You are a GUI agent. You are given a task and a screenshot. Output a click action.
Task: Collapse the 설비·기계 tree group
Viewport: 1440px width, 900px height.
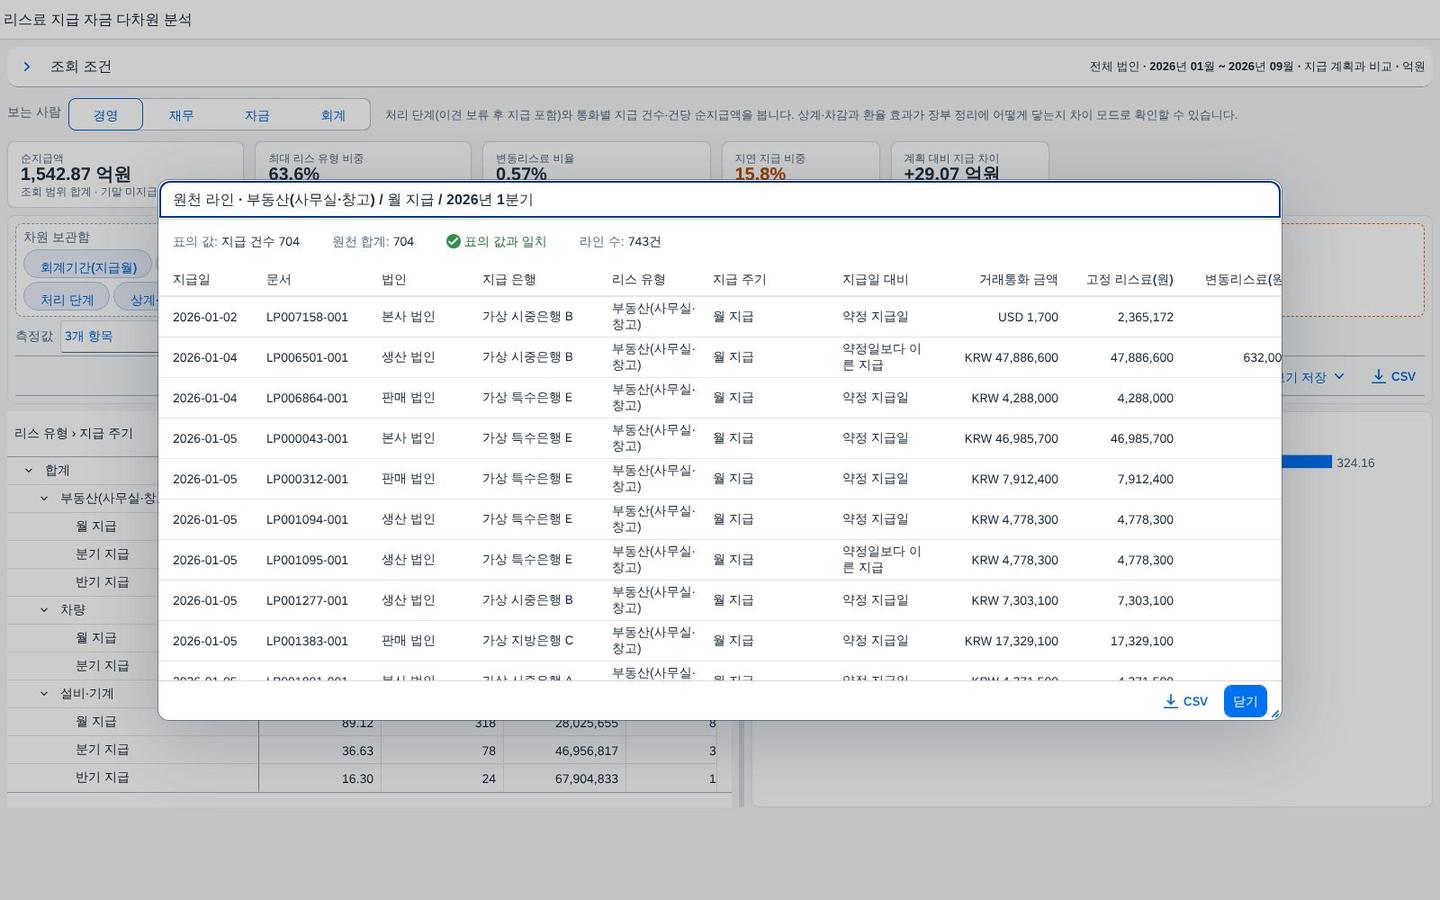(x=44, y=694)
